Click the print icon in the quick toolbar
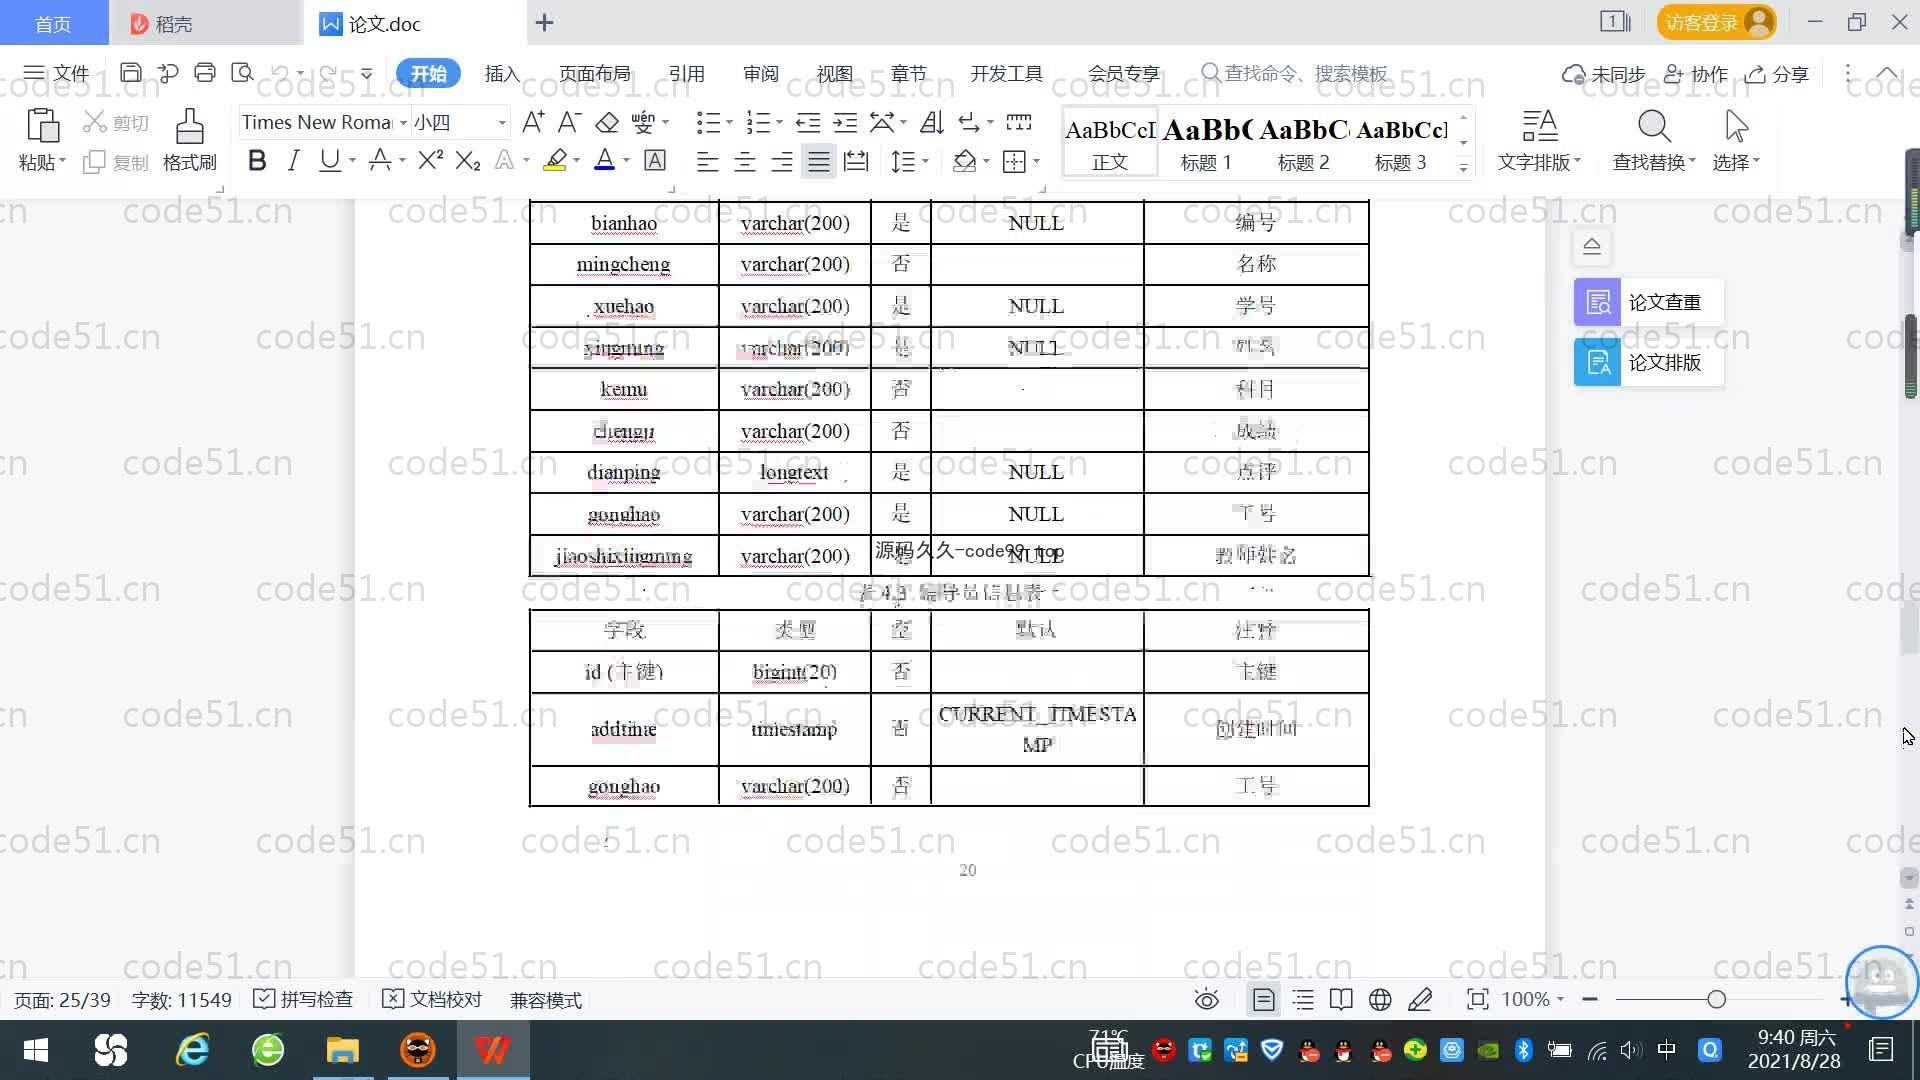Image resolution: width=1920 pixels, height=1080 pixels. [205, 72]
